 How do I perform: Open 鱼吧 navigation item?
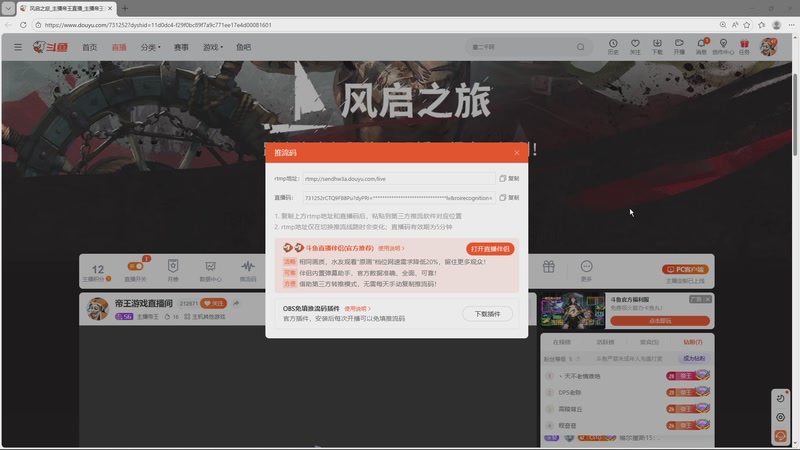(x=243, y=47)
